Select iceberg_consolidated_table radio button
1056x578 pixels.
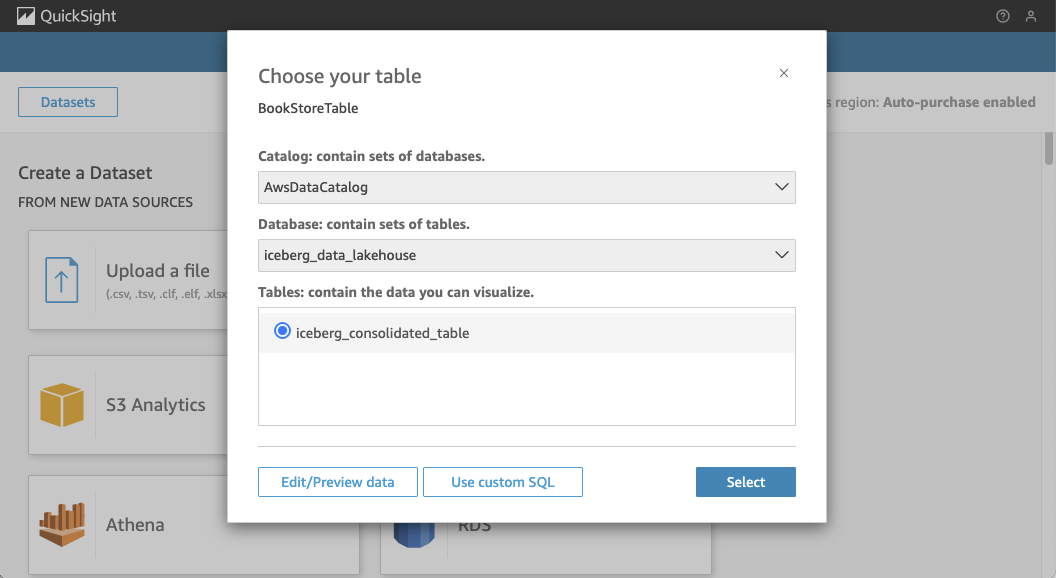[x=282, y=331]
